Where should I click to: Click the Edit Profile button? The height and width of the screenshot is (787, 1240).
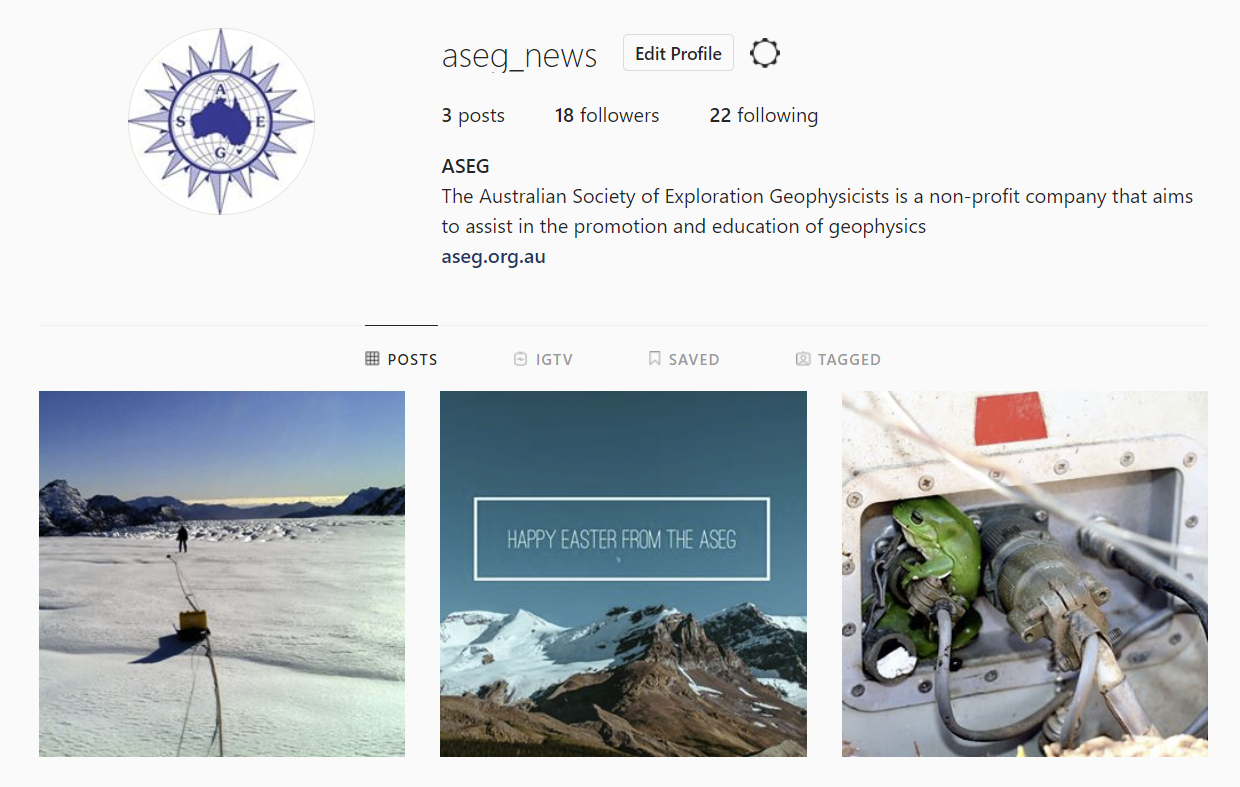click(x=678, y=53)
